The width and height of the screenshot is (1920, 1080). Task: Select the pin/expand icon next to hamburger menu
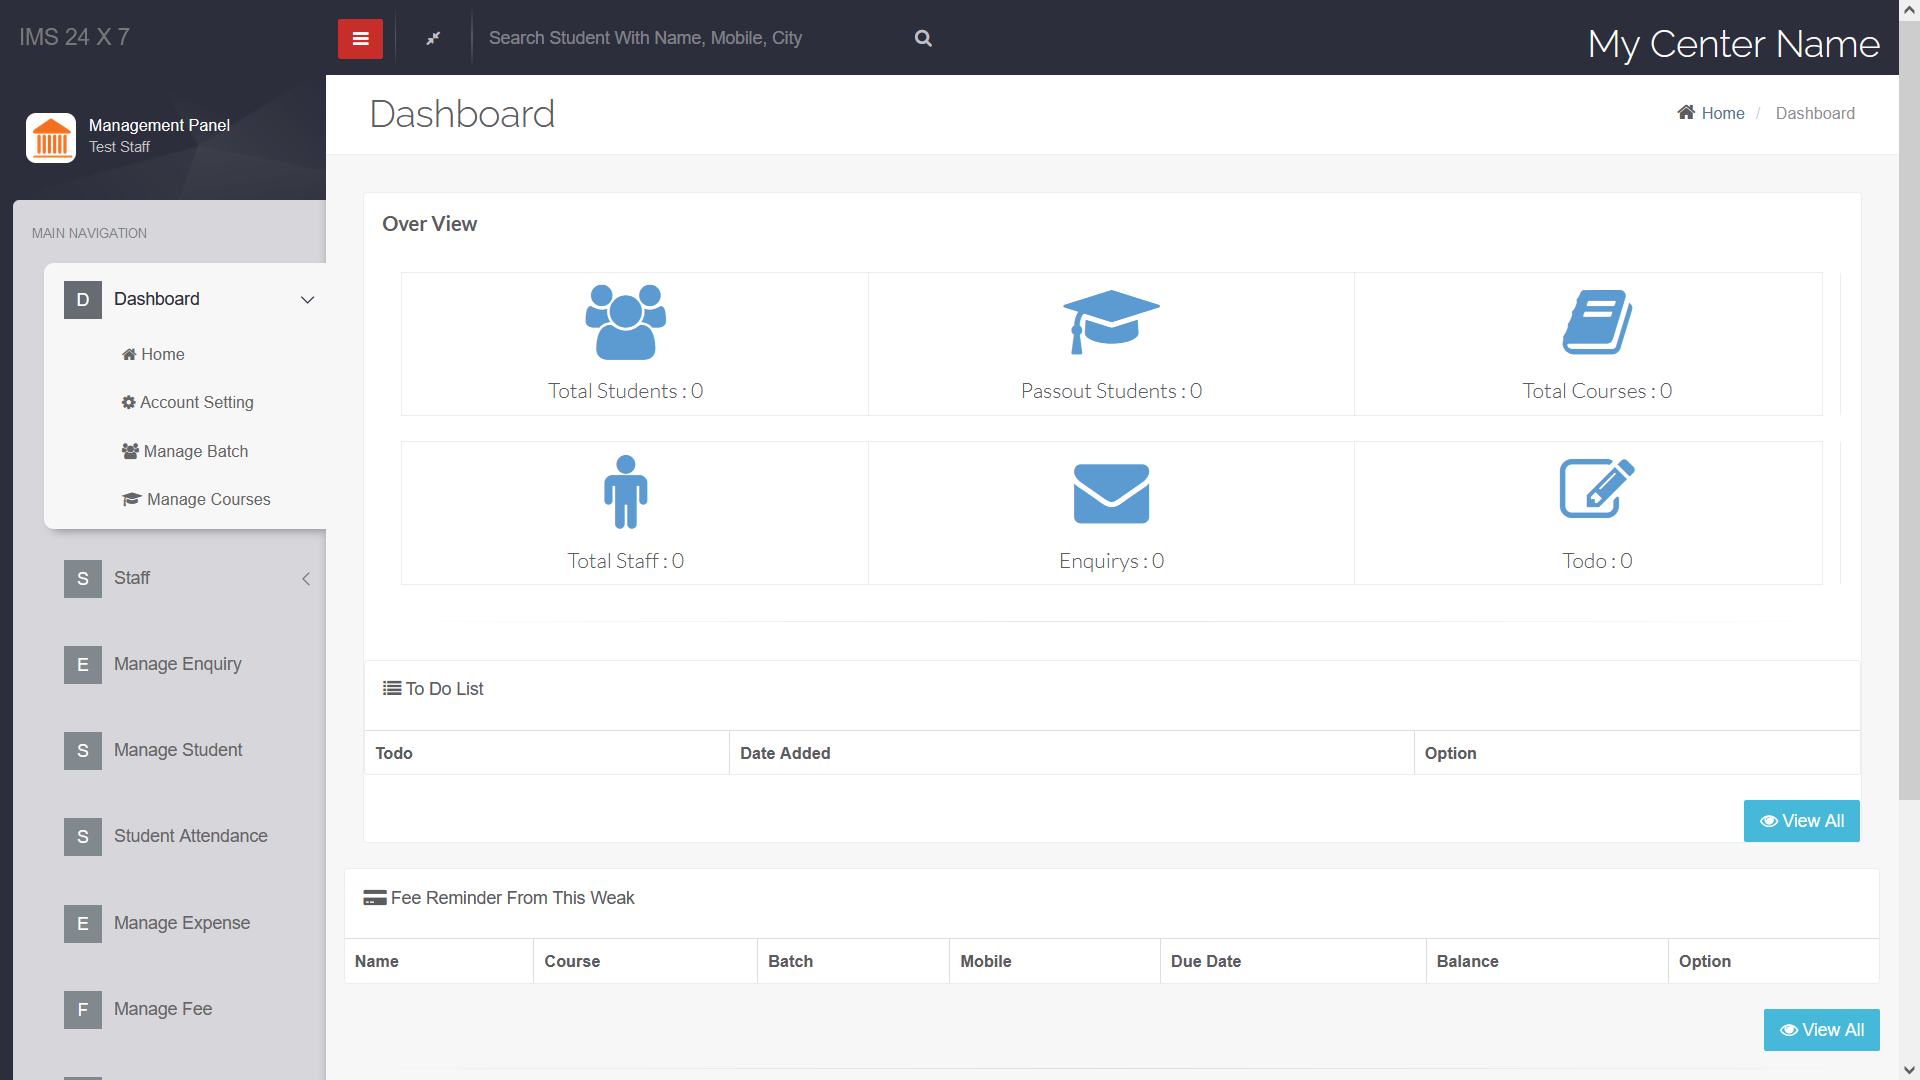point(434,38)
